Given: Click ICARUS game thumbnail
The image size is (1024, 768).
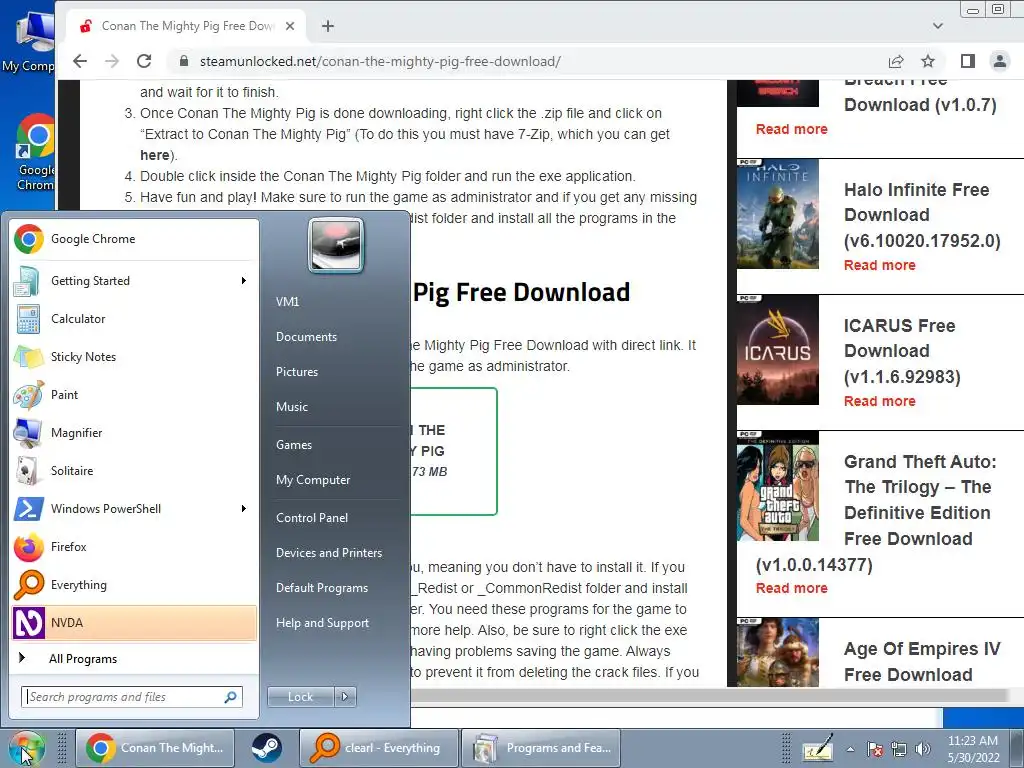Looking at the screenshot, I should click(777, 349).
